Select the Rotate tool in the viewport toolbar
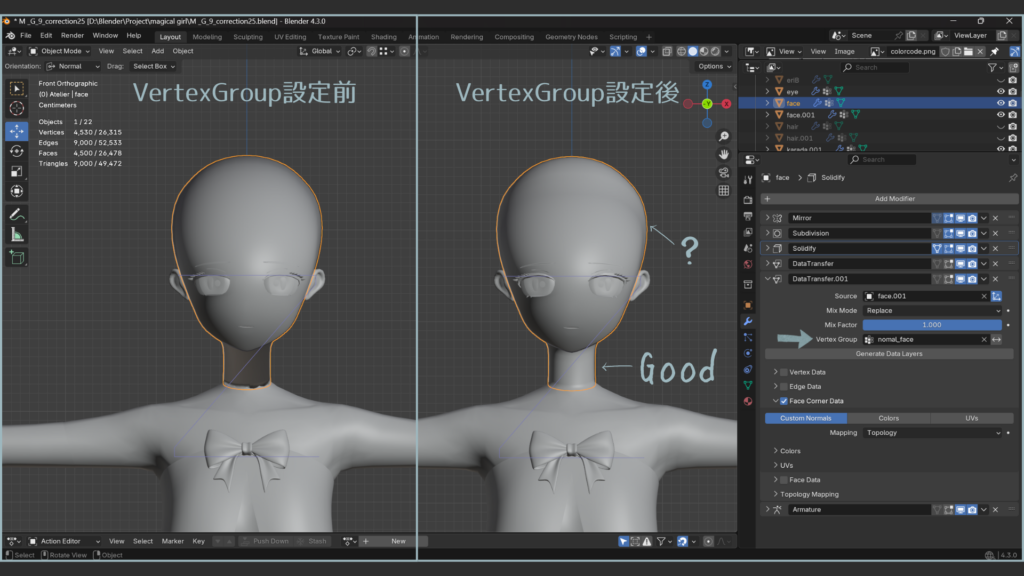 click(x=17, y=151)
